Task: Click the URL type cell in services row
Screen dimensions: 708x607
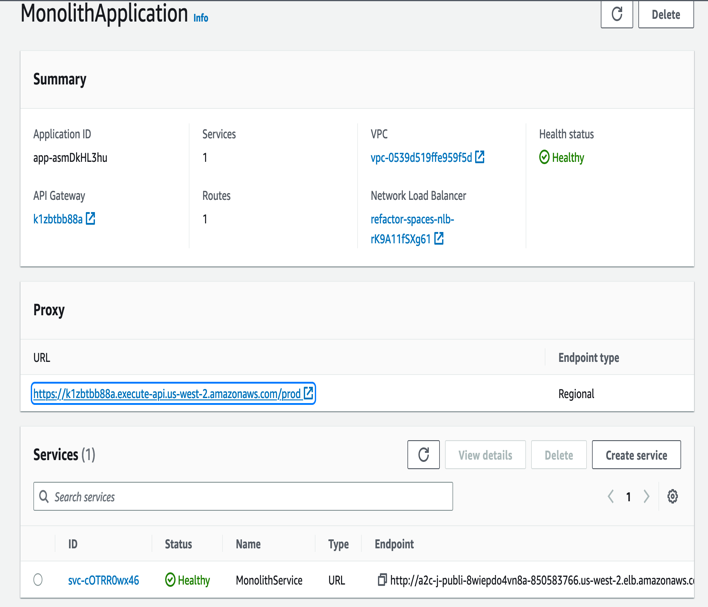Action: point(336,580)
